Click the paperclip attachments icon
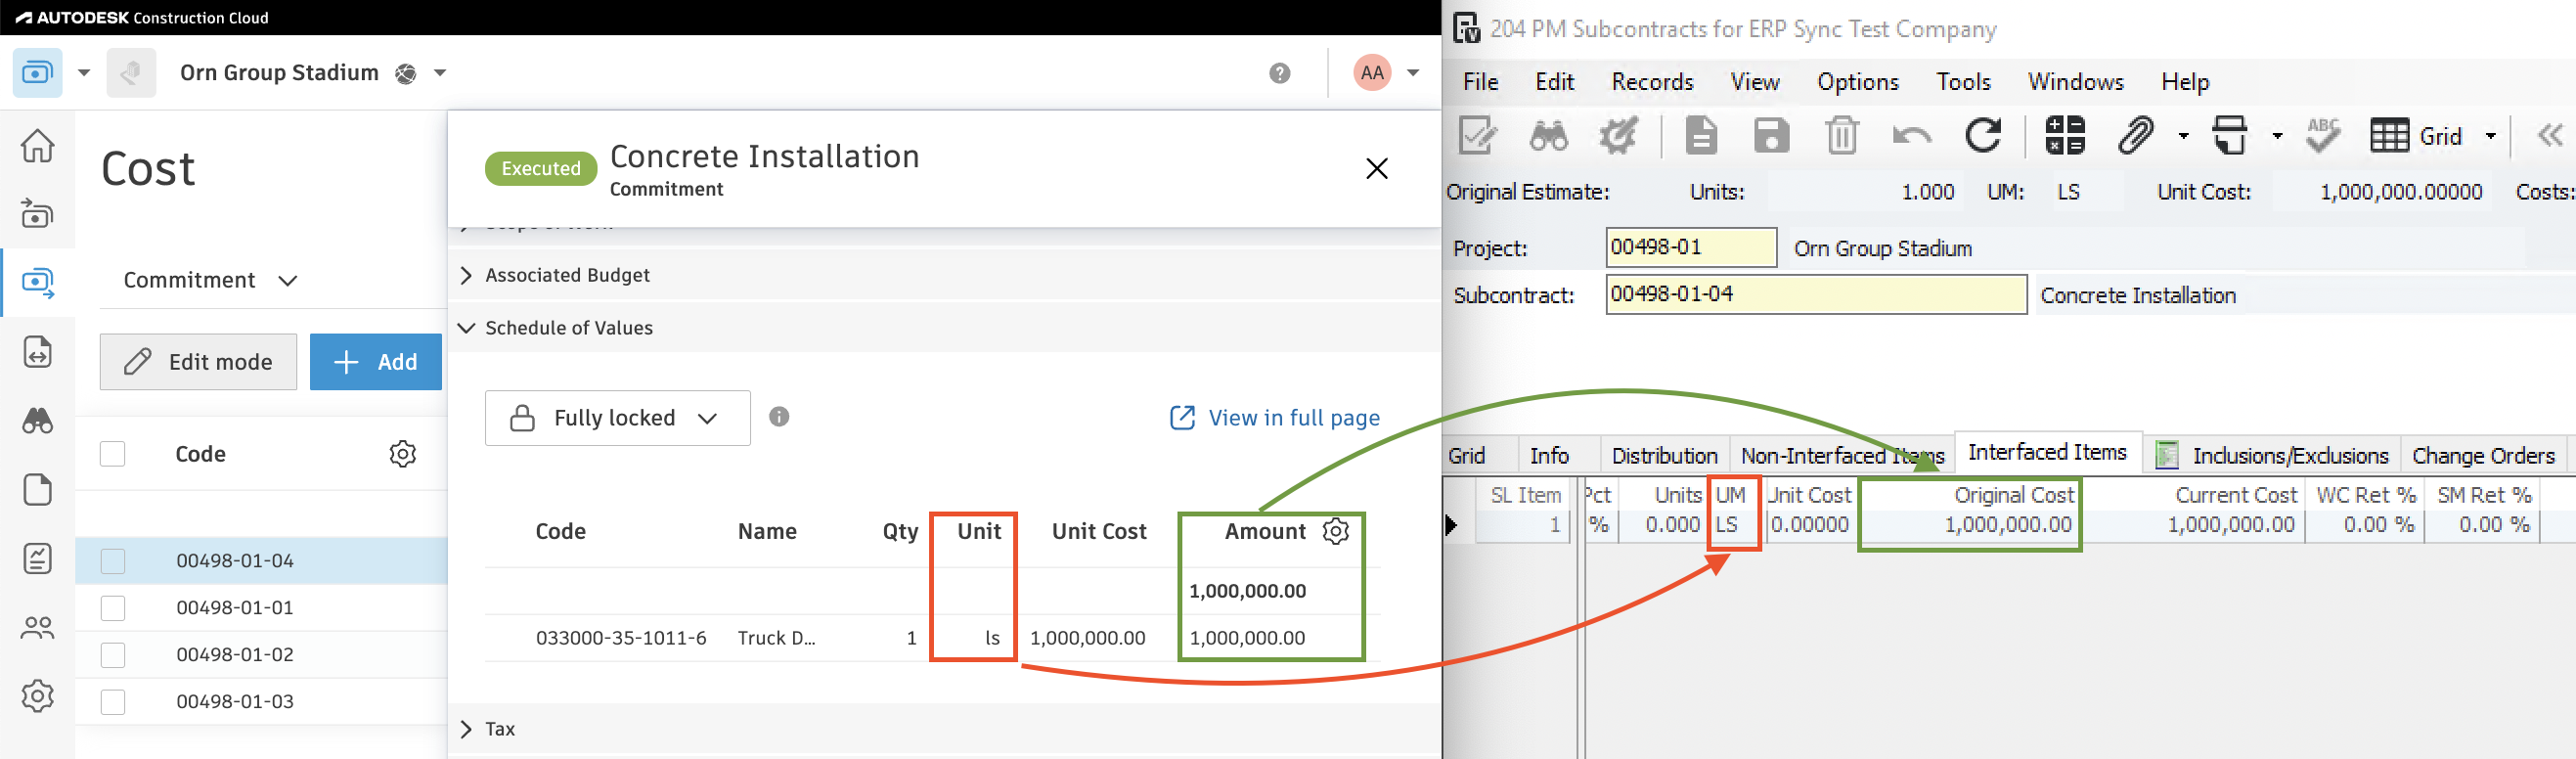Viewport: 2576px width, 759px height. pos(2135,136)
